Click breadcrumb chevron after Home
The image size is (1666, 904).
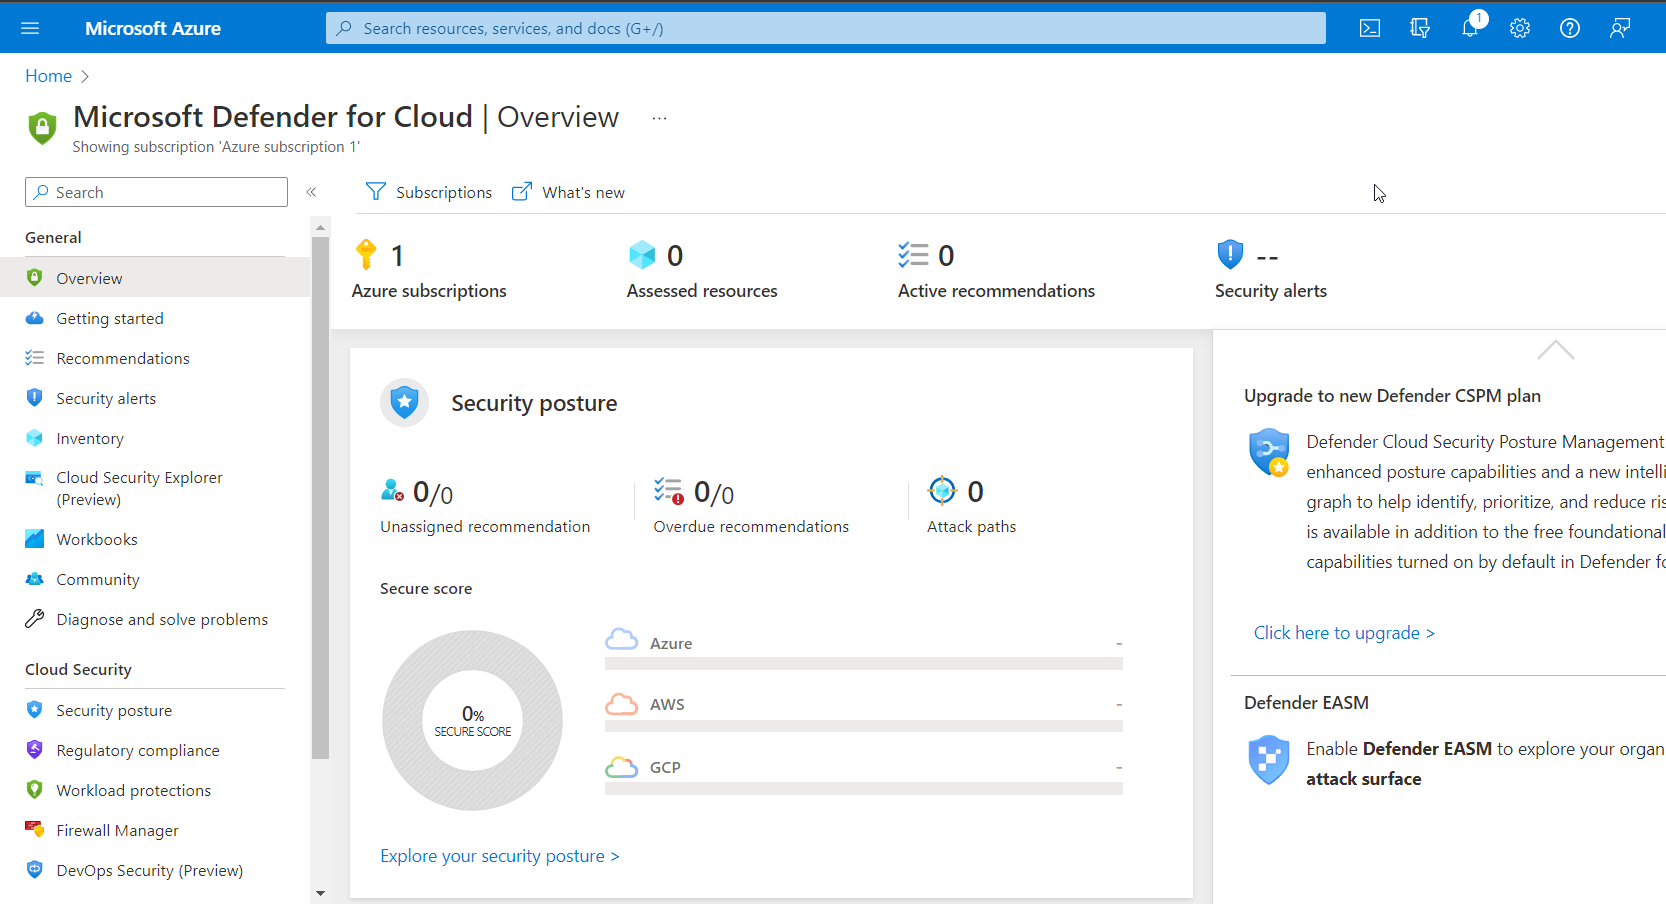click(x=85, y=76)
